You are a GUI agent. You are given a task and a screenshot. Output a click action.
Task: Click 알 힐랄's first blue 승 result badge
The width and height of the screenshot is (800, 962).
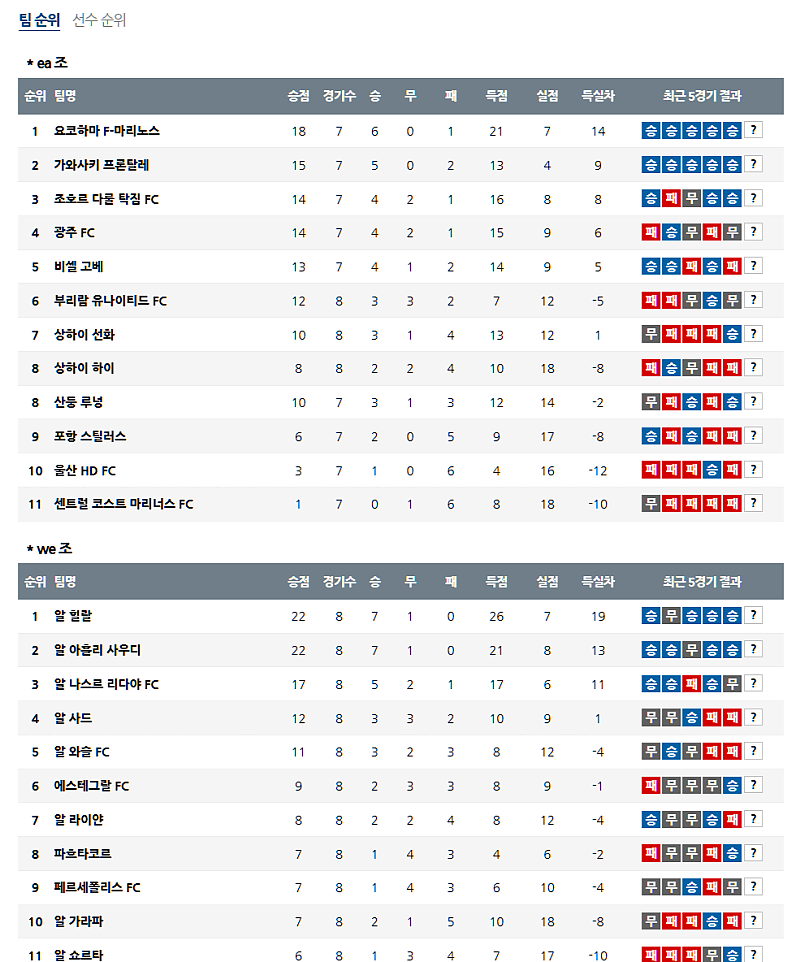(x=651, y=615)
